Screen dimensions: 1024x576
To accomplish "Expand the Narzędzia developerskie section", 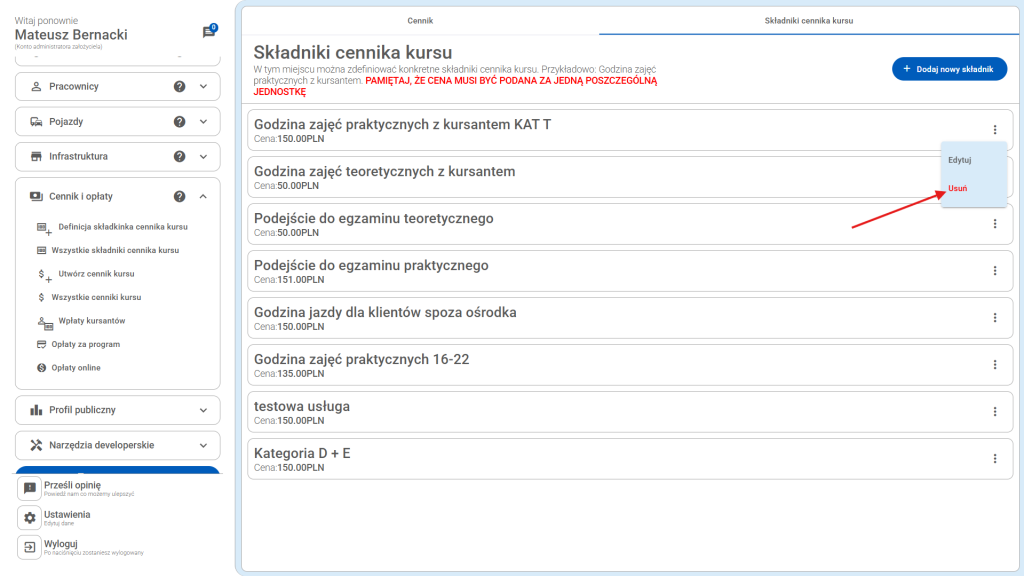I will [x=203, y=445].
